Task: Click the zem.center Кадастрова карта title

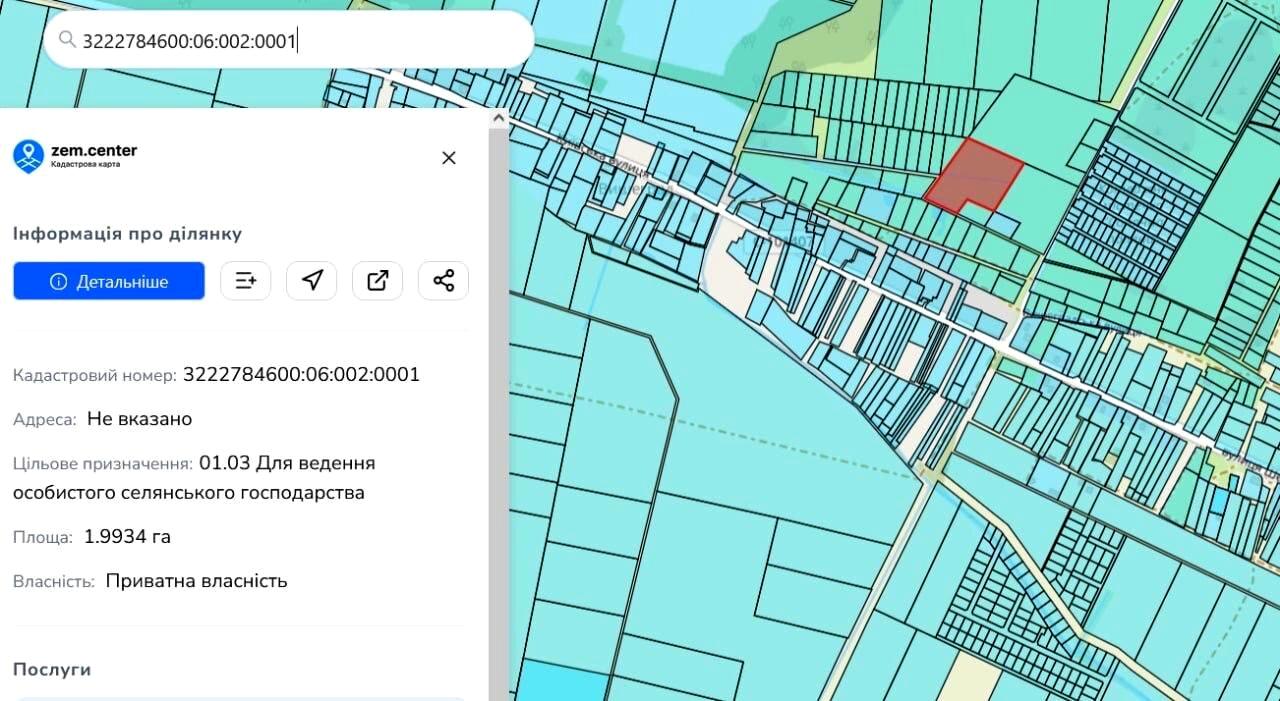Action: [x=94, y=155]
